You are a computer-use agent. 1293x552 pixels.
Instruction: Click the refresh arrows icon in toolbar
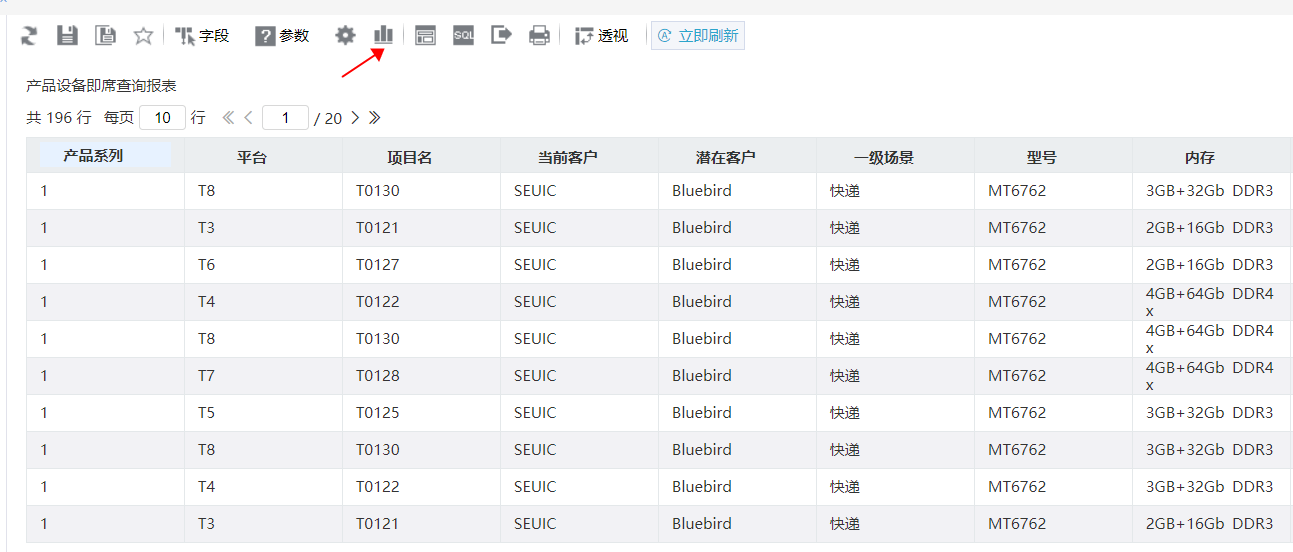(x=29, y=36)
